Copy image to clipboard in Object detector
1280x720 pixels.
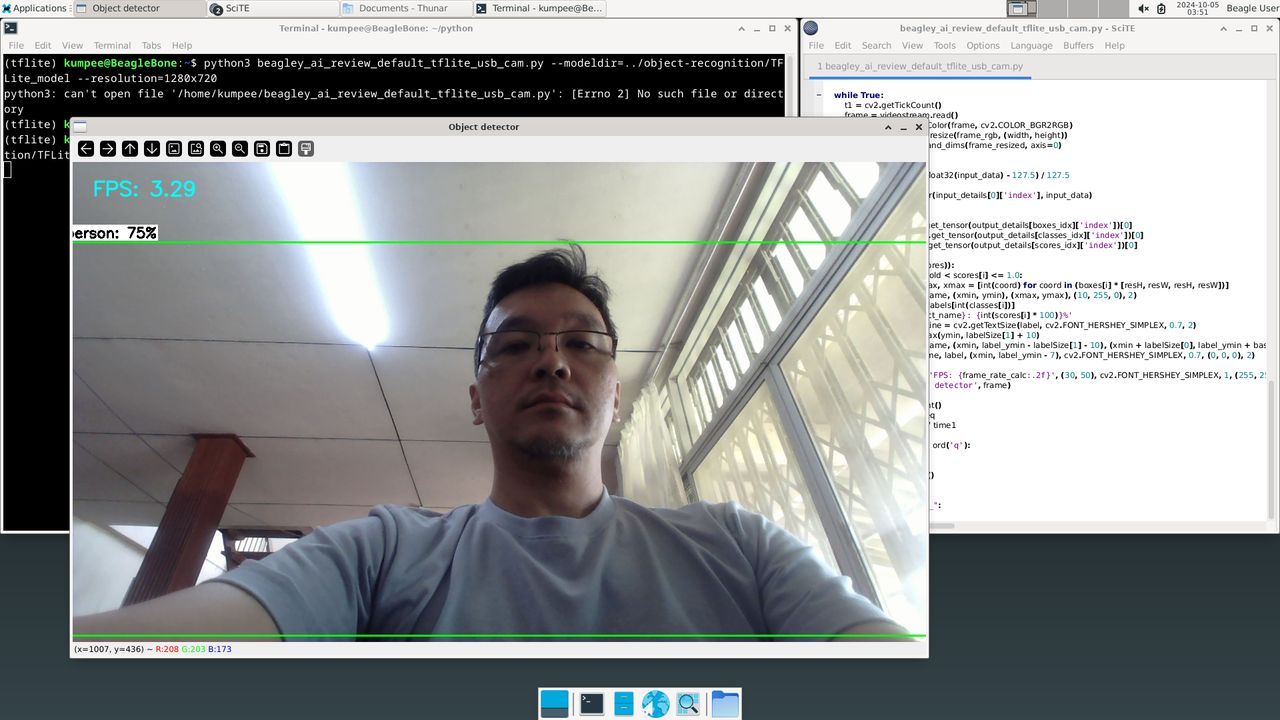tap(284, 148)
